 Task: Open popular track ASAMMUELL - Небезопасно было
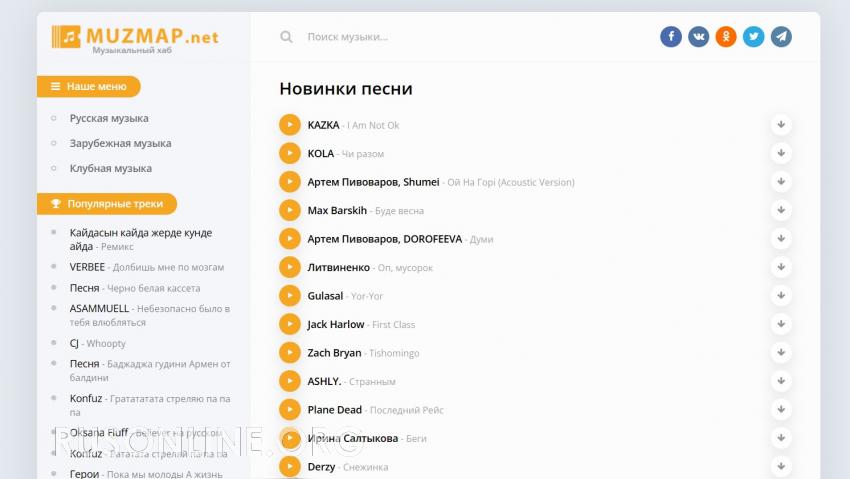tap(150, 315)
